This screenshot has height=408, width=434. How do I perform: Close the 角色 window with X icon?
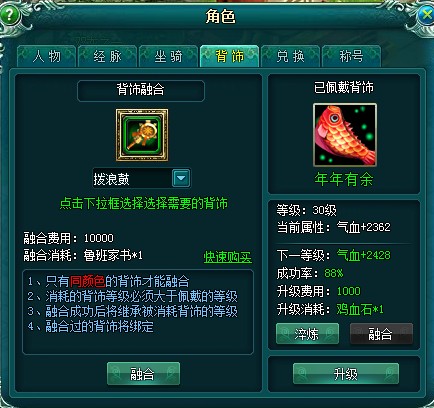click(425, 15)
